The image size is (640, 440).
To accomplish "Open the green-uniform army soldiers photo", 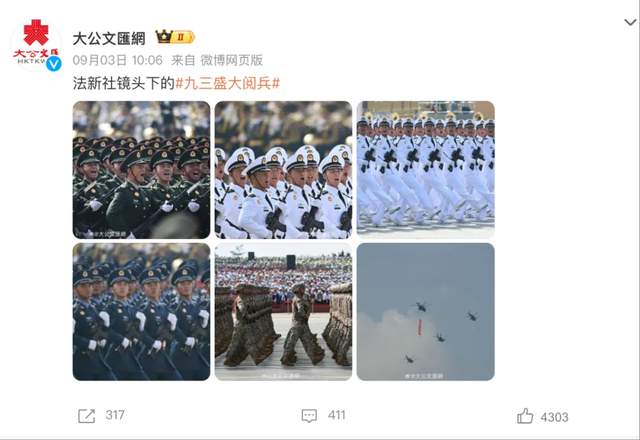I will point(141,170).
